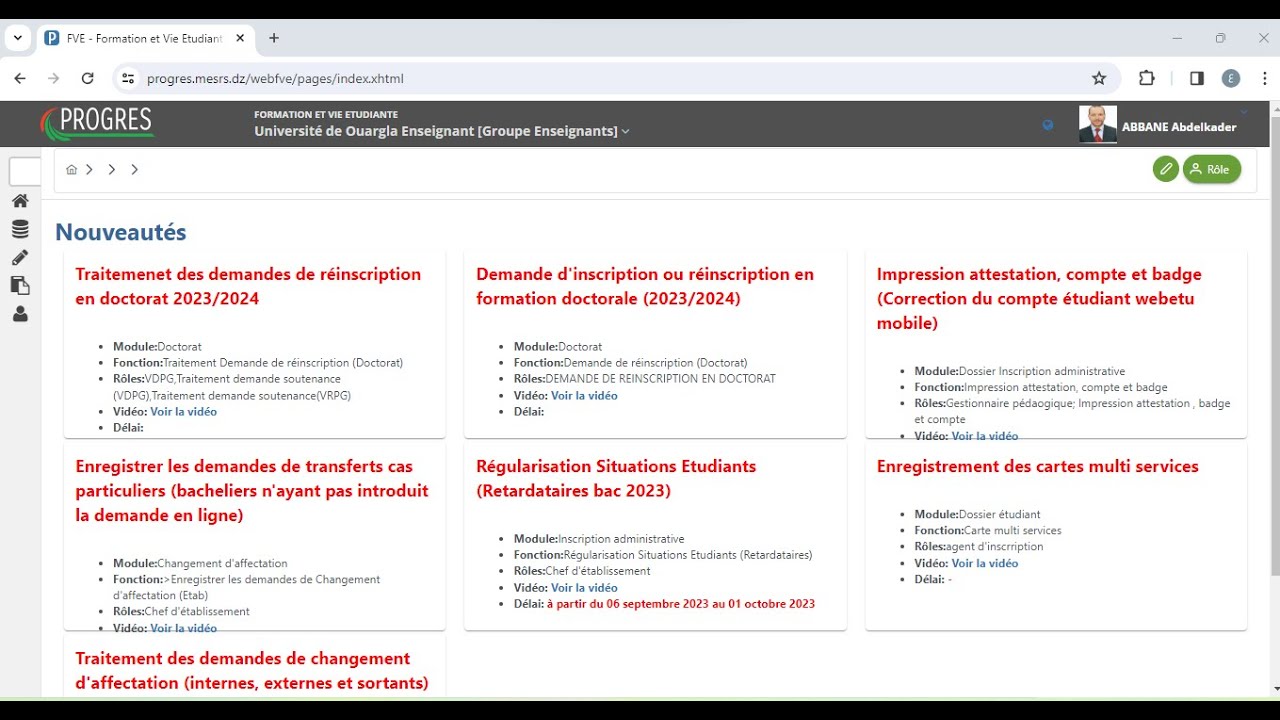Watch video for Enregistrement des cartes multi services
This screenshot has height=720, width=1280.
pyautogui.click(x=985, y=563)
